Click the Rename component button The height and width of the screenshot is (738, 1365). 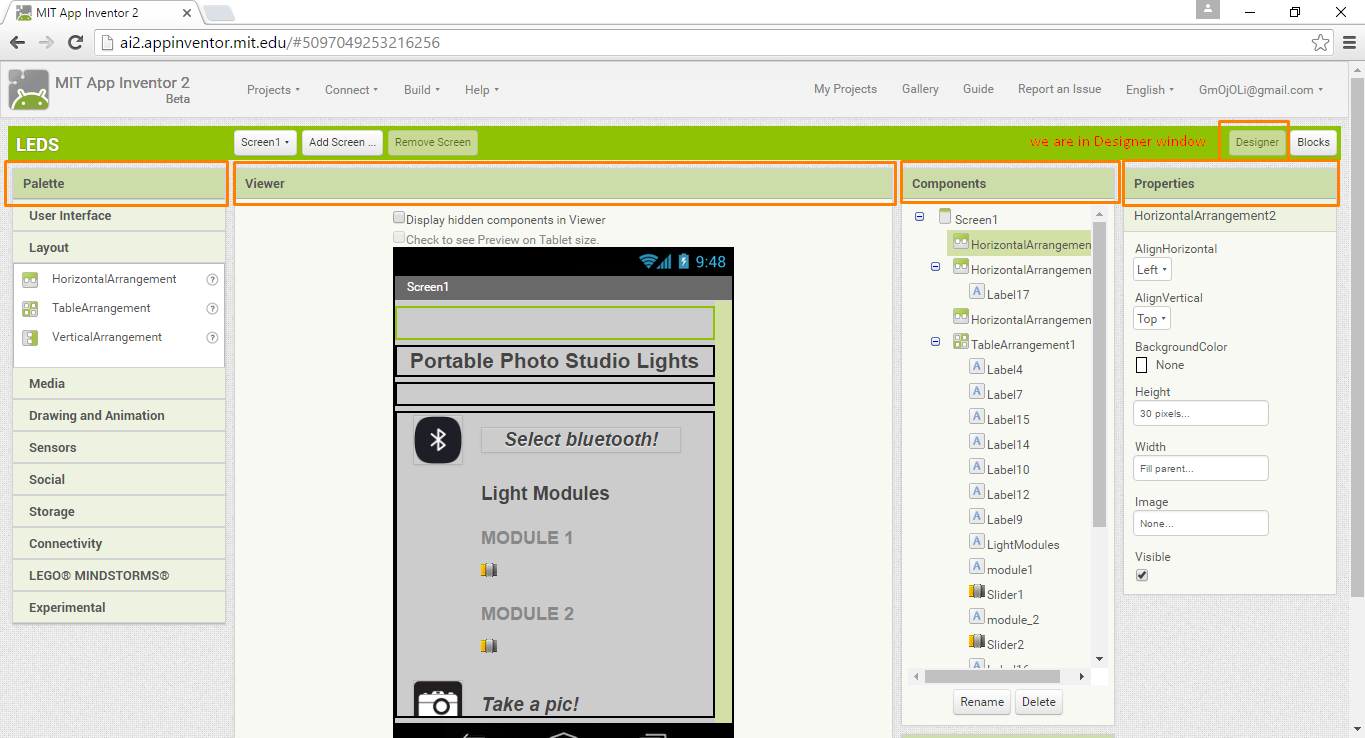pyautogui.click(x=982, y=702)
